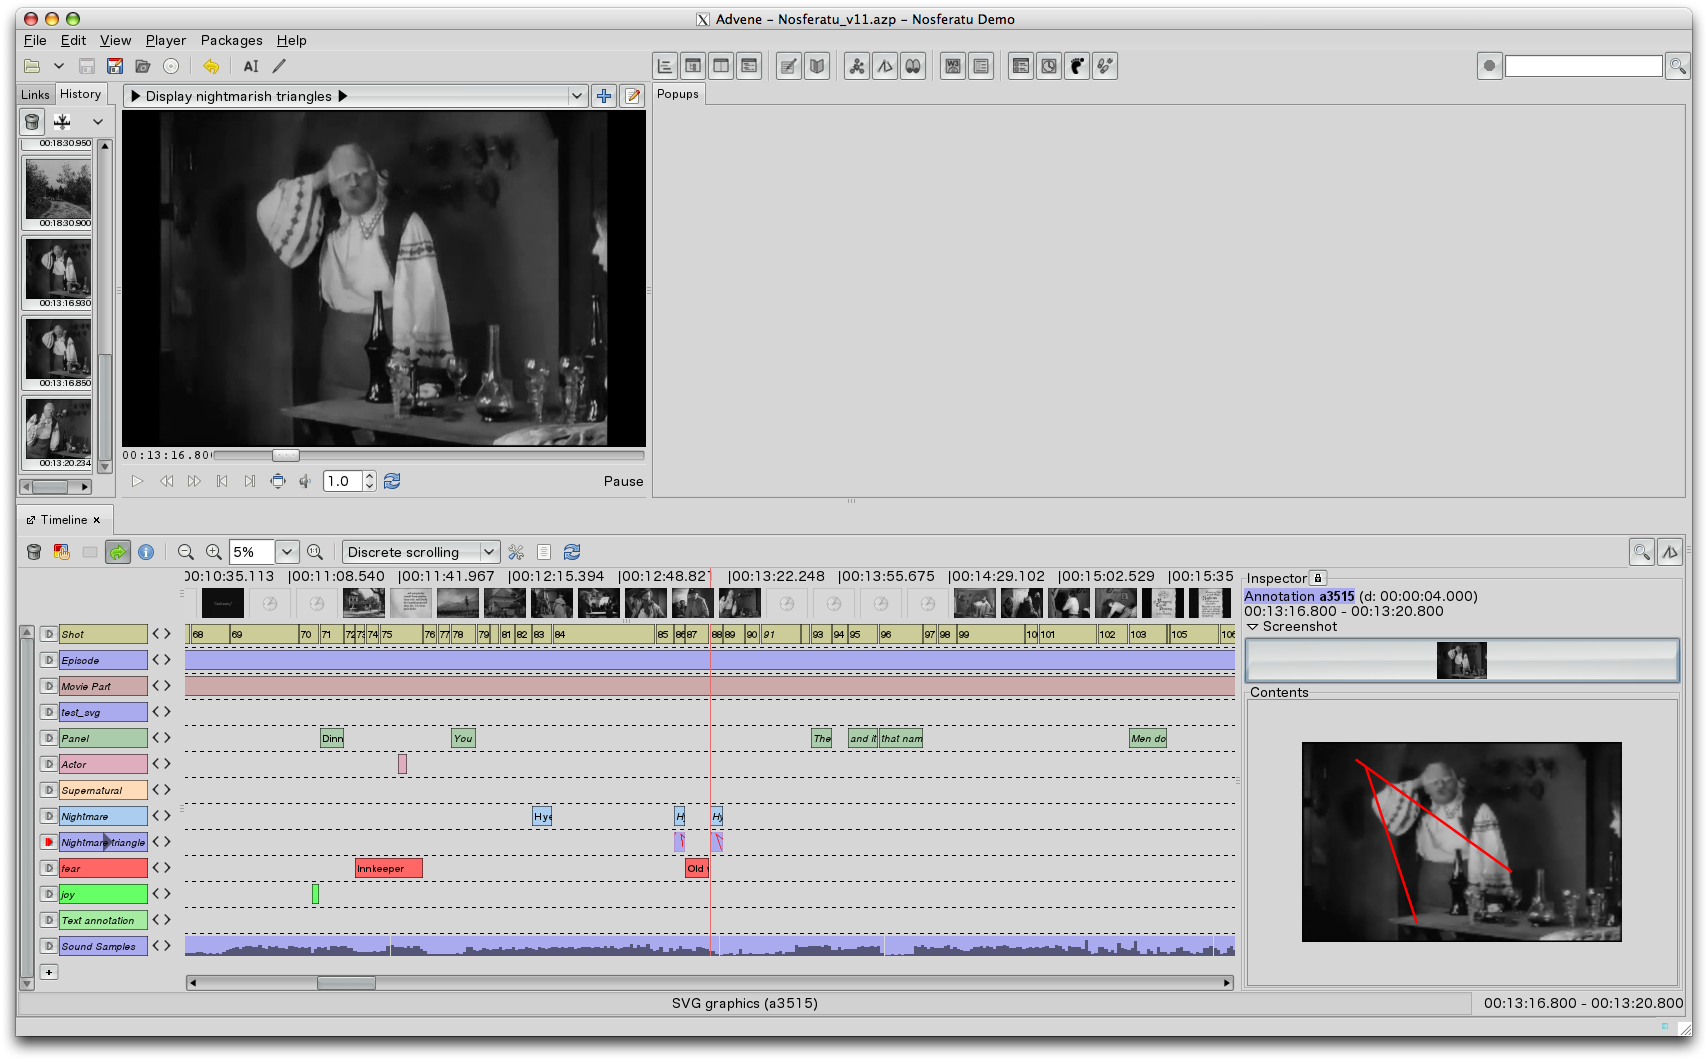Image resolution: width=1708 pixels, height=1060 pixels.
Task: Select the video file folder icon
Action: (x=143, y=66)
